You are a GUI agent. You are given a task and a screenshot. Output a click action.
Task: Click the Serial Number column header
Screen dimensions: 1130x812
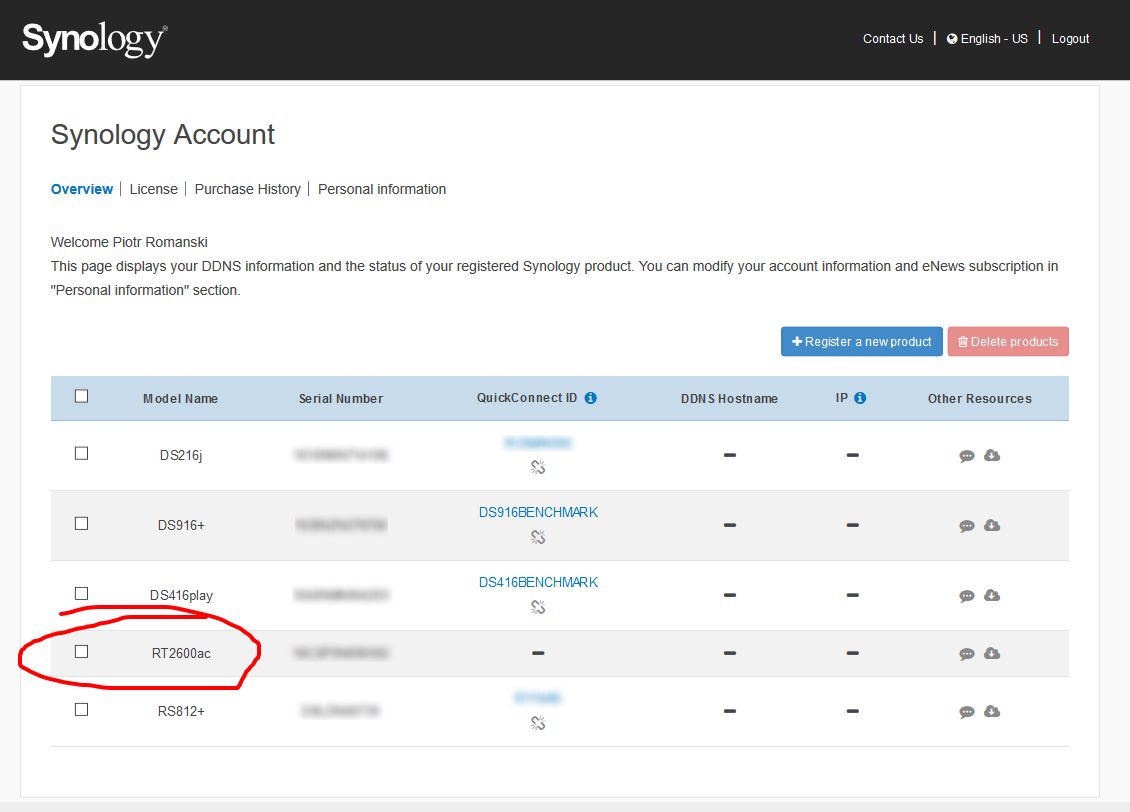click(341, 398)
